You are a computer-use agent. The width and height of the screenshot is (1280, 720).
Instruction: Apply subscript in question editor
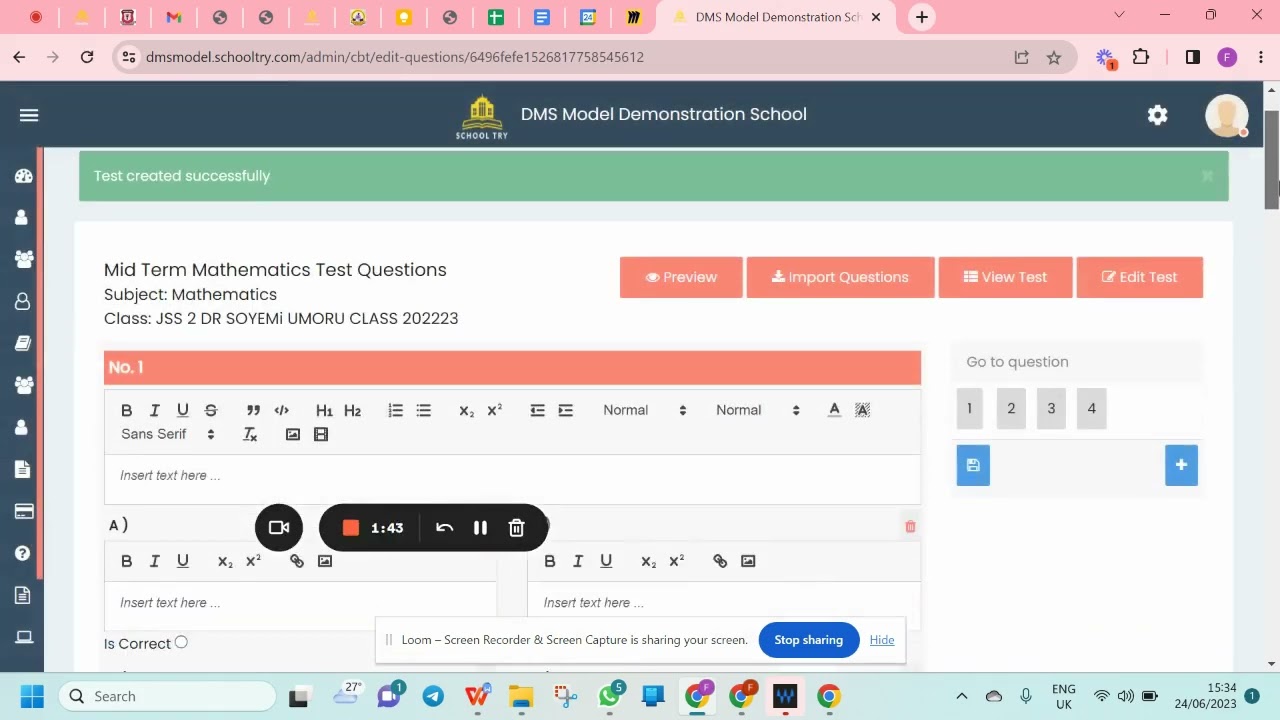(x=466, y=410)
